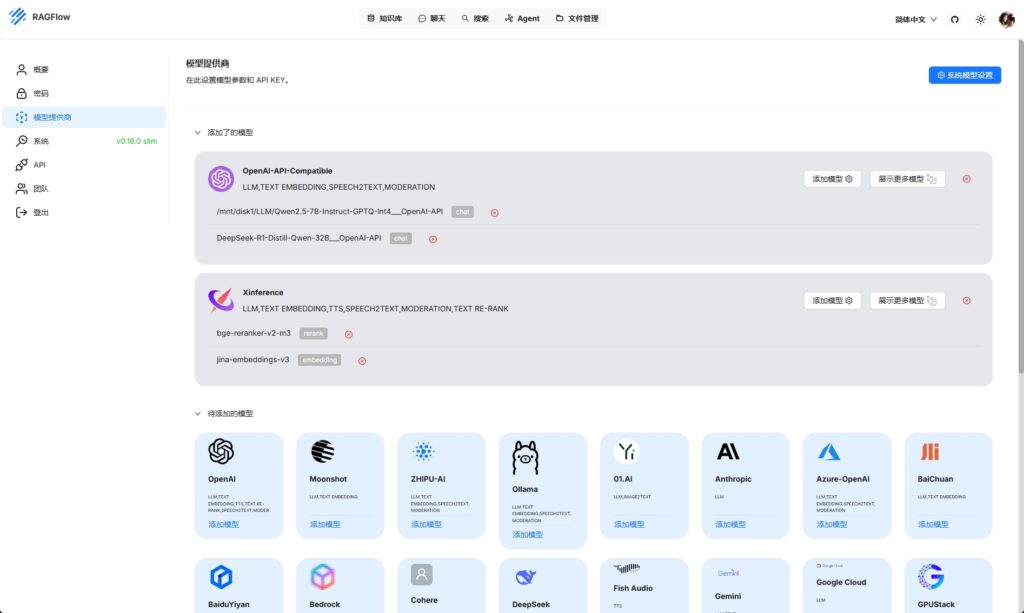Remove the jina-embeddings-v3 model

(x=362, y=361)
